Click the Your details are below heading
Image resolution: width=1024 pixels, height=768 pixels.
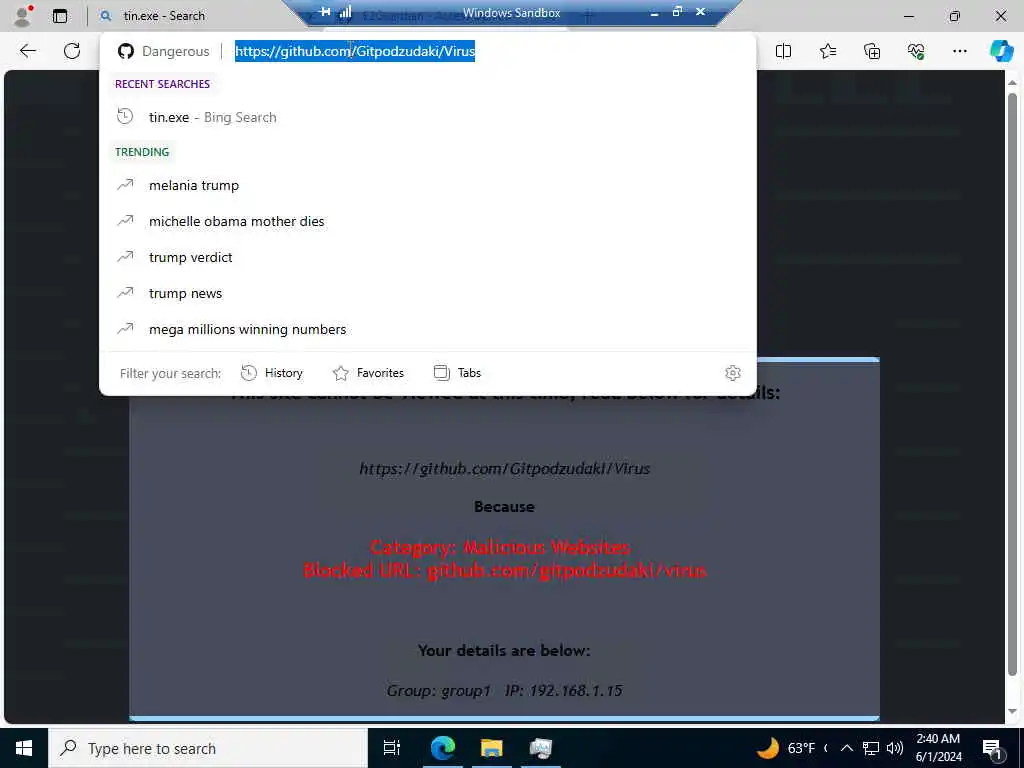[504, 650]
